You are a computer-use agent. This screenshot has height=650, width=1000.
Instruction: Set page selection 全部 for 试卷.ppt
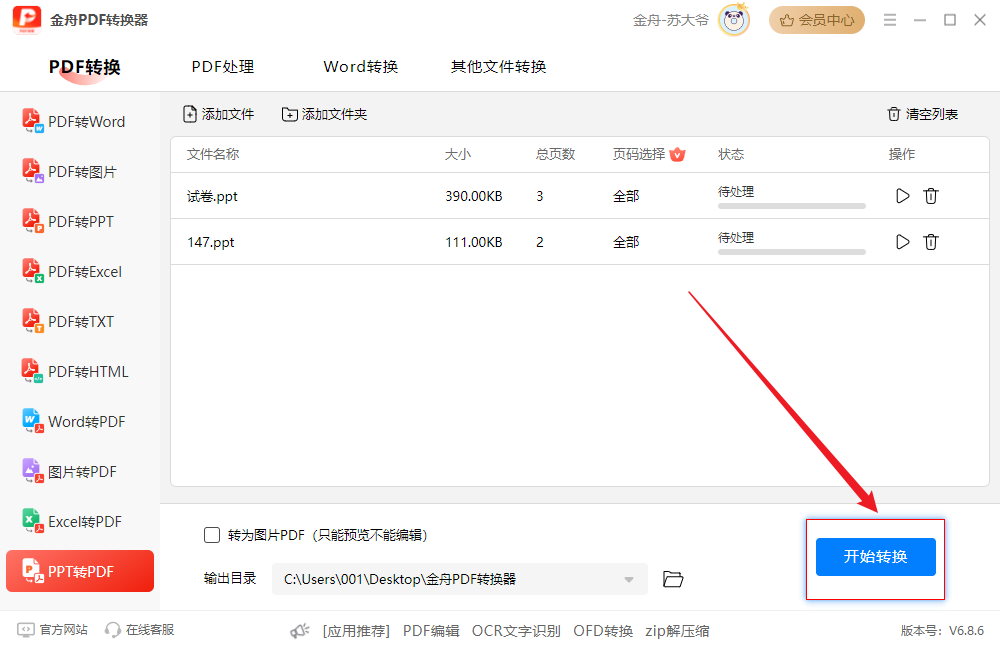click(626, 196)
